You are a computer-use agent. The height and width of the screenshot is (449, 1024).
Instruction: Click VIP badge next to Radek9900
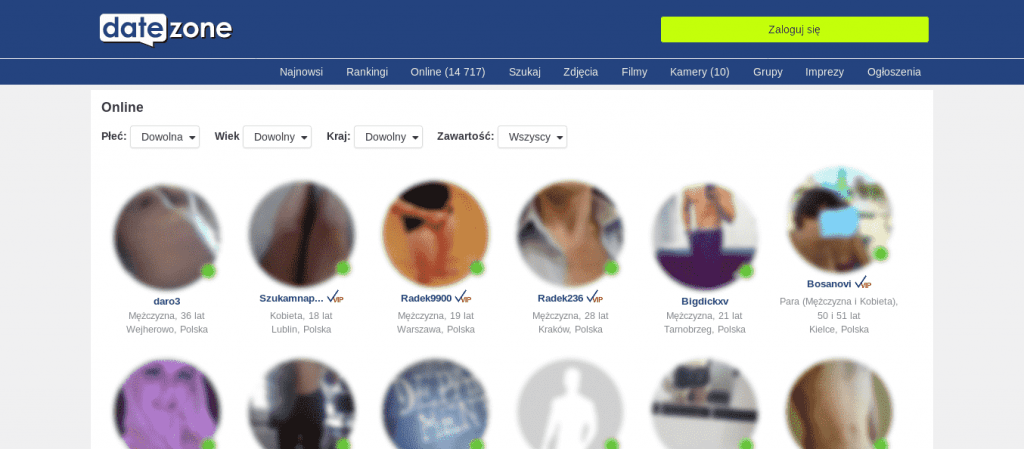click(x=463, y=298)
